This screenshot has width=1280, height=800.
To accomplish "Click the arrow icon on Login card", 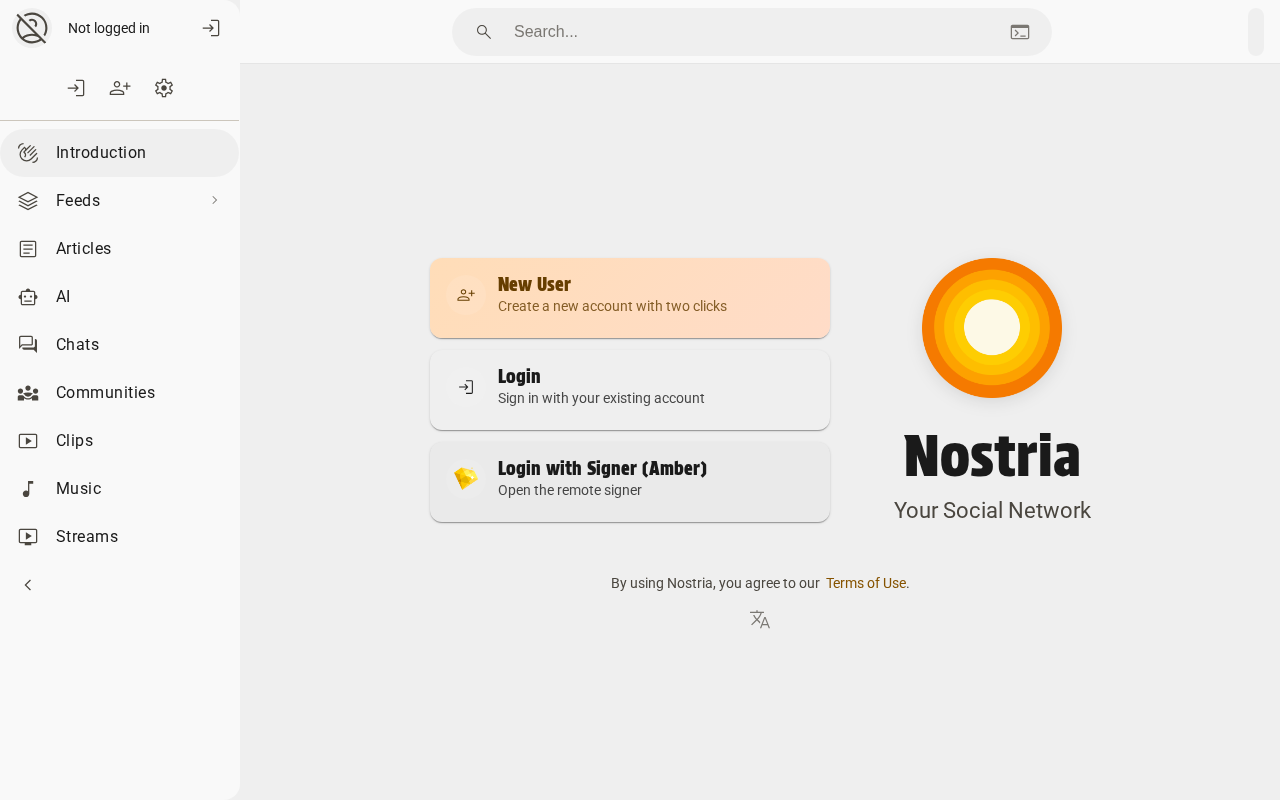I will pos(466,387).
